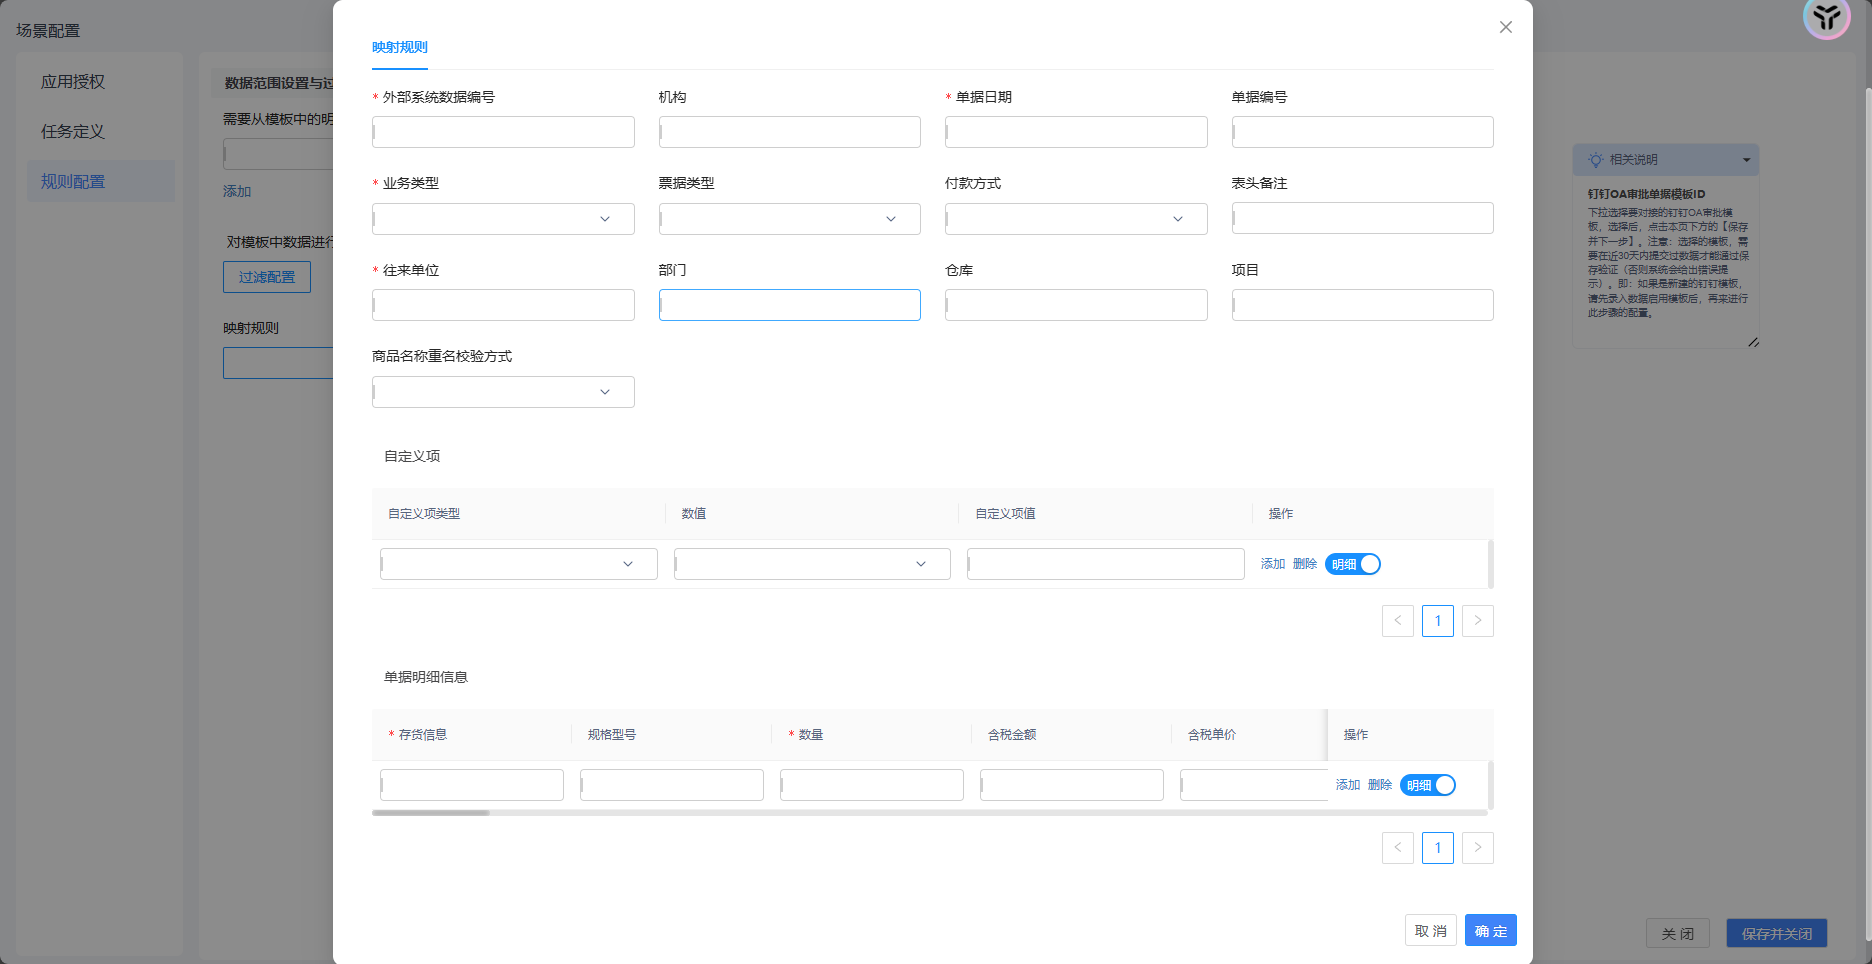Open the 业务类型 dropdown
Screen dimensions: 1872x964
pos(503,219)
